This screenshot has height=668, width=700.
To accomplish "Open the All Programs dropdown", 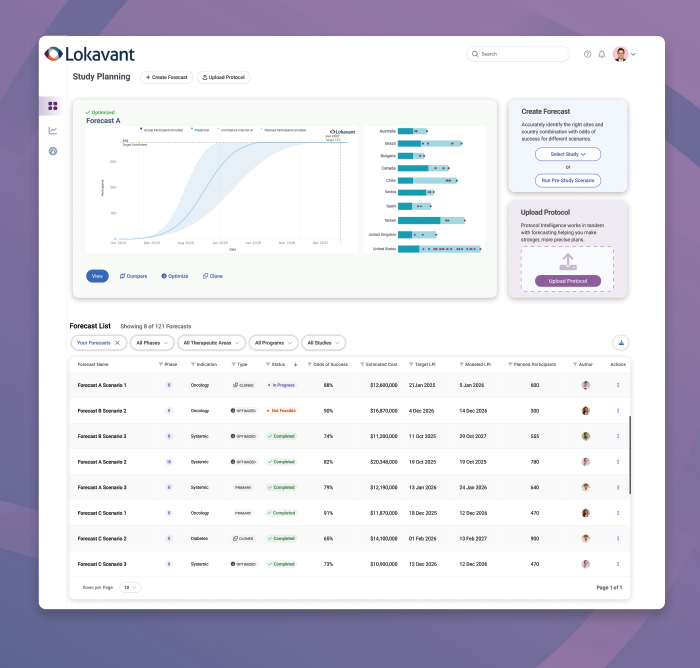I will [x=273, y=343].
